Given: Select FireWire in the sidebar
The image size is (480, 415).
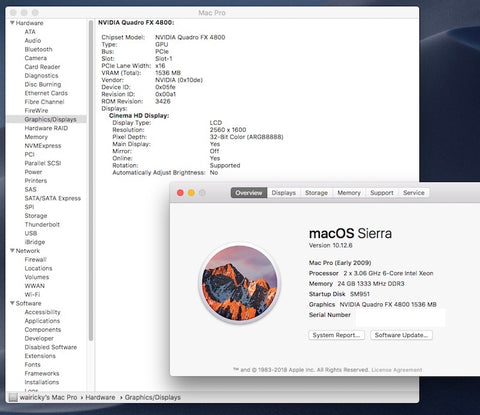Looking at the screenshot, I should point(36,110).
